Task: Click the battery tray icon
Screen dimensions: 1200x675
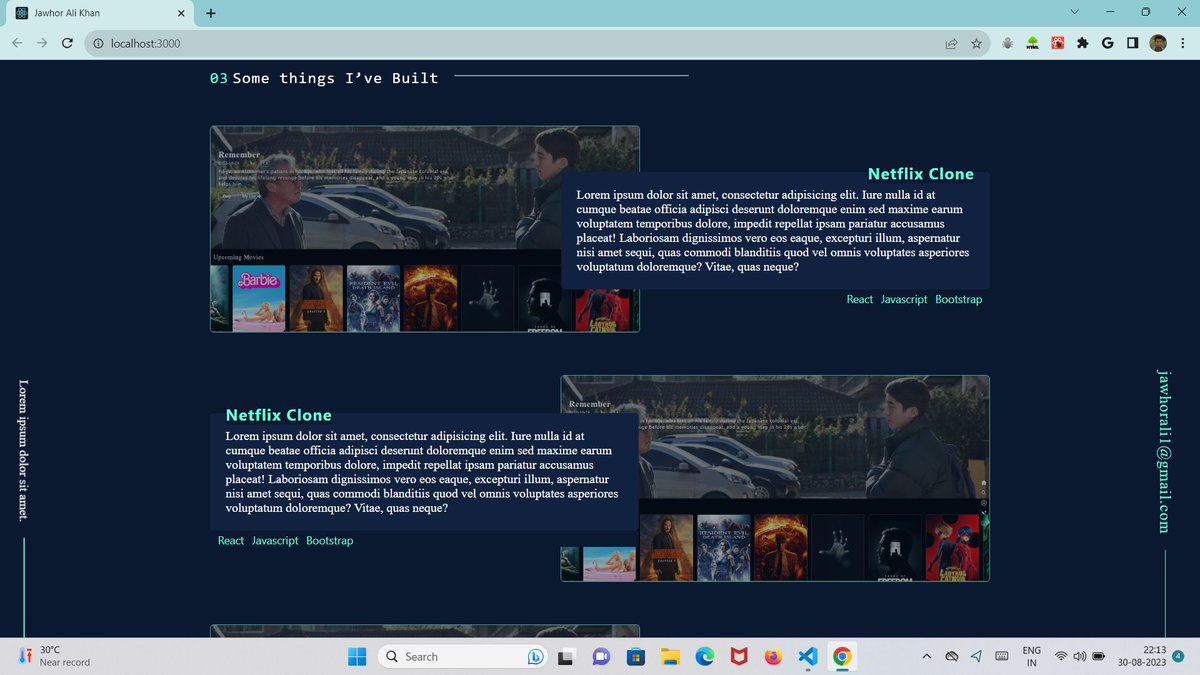Action: [1099, 657]
